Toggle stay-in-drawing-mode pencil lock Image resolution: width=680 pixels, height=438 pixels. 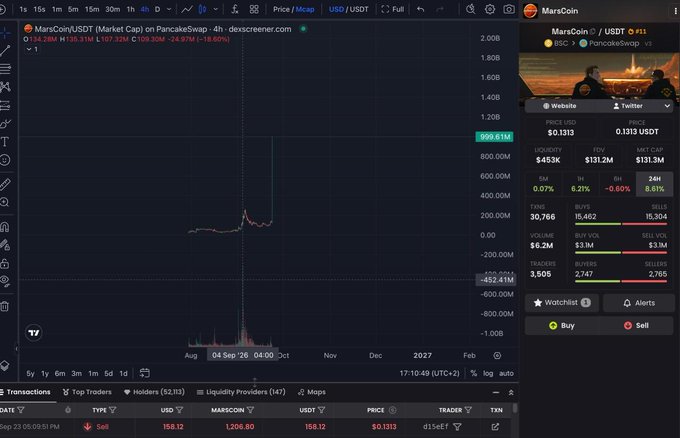pyautogui.click(x=5, y=245)
